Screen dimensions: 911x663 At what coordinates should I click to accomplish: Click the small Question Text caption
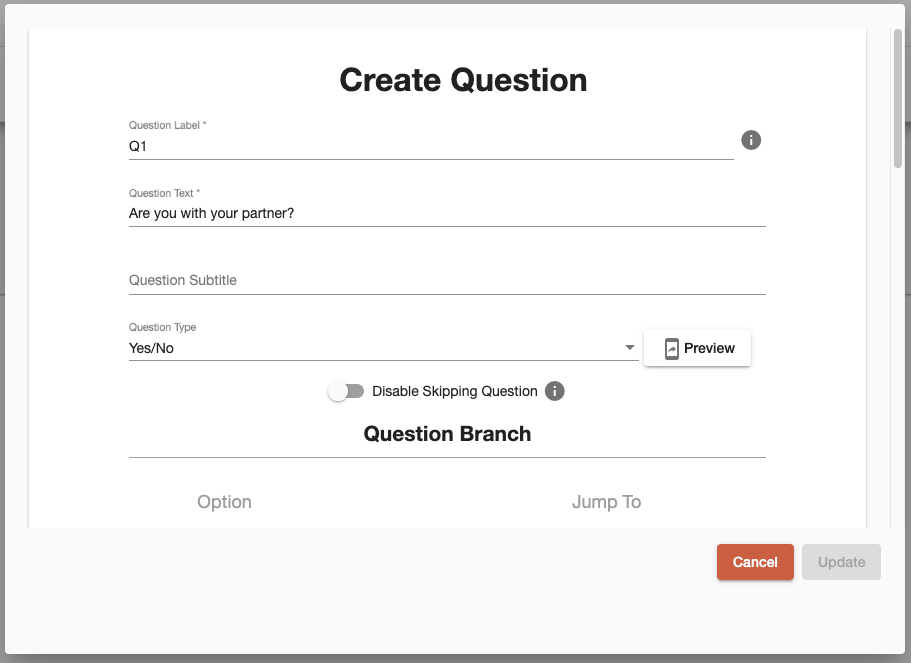pyautogui.click(x=164, y=193)
